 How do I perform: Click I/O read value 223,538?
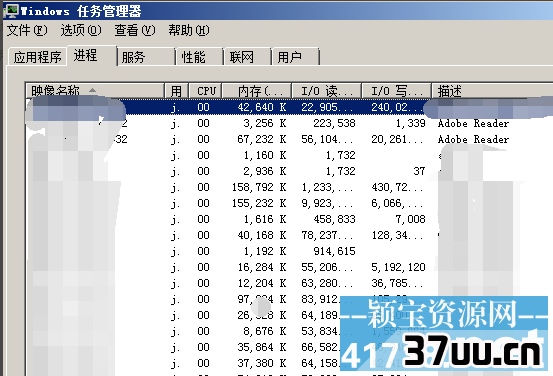[x=334, y=123]
